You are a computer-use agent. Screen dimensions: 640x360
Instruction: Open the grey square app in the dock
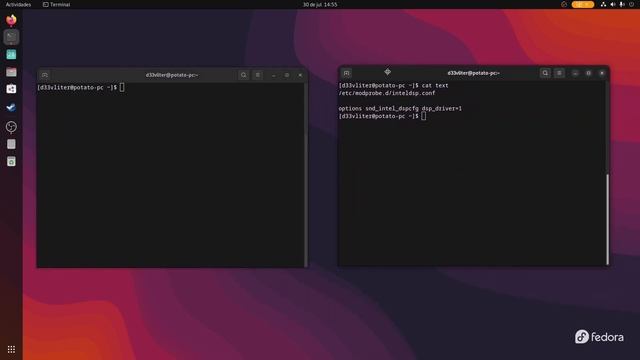(11, 144)
